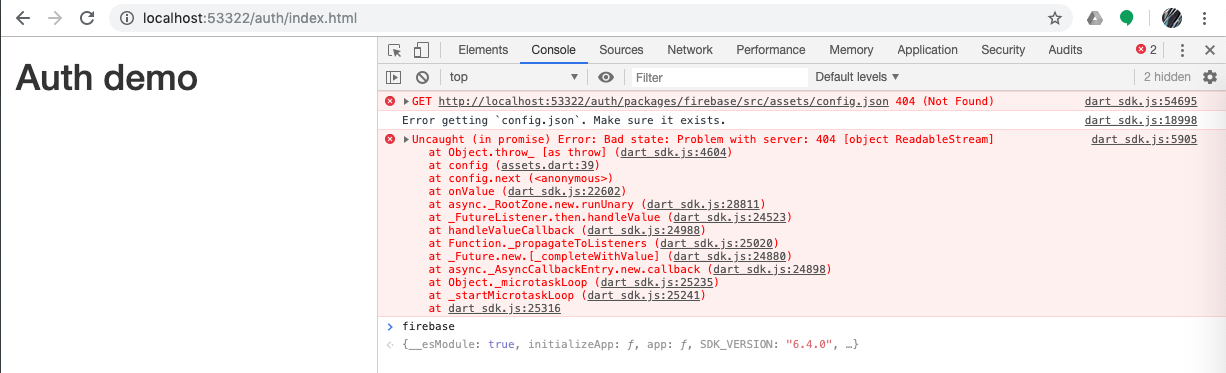Go back with the browser back arrow
Image resolution: width=1226 pixels, height=373 pixels.
pyautogui.click(x=22, y=18)
